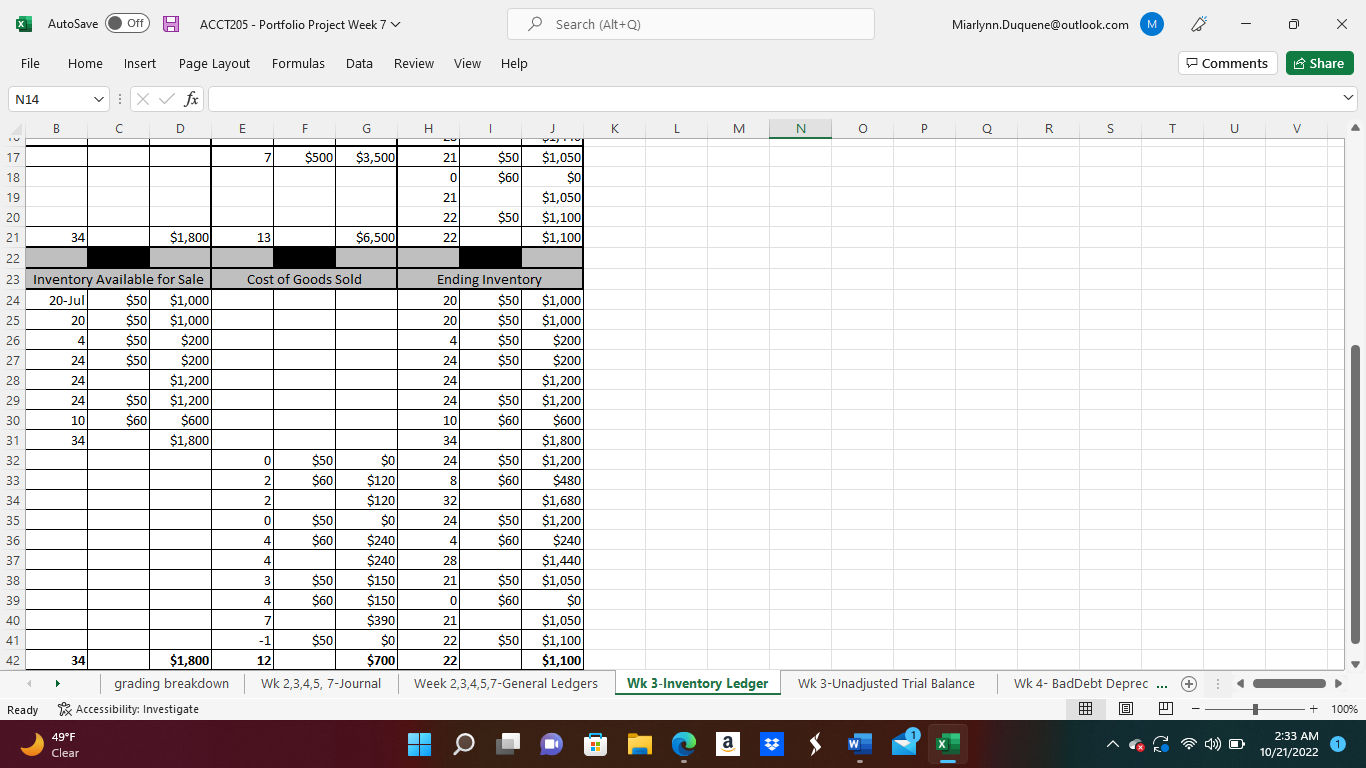Open the grading breakdown sheet tab
The width and height of the screenshot is (1366, 768).
coord(171,683)
